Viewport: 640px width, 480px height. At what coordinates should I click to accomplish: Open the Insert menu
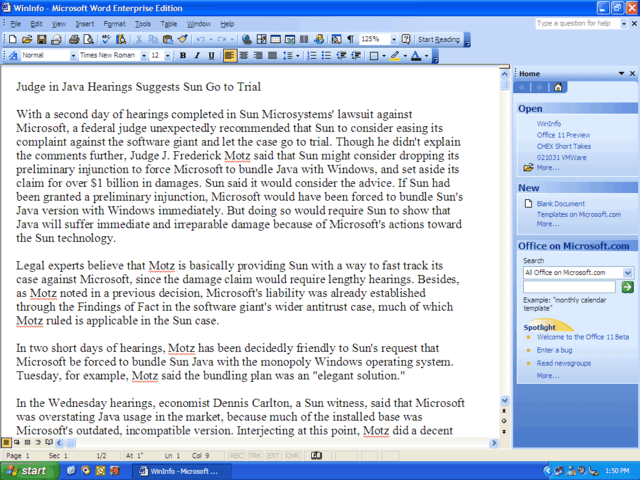pyautogui.click(x=84, y=24)
